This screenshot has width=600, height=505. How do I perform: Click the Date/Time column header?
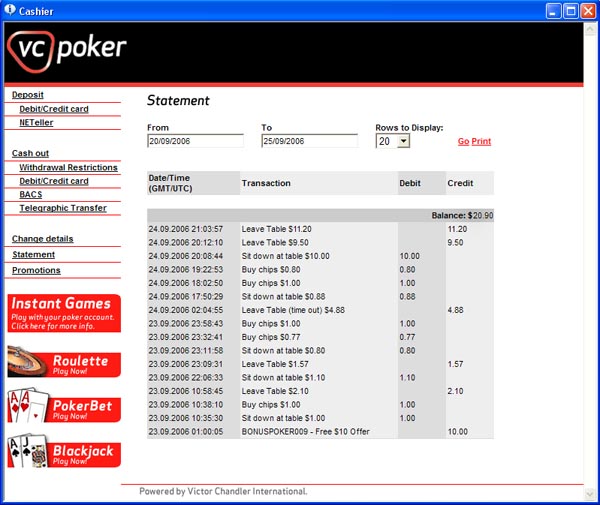pos(193,183)
